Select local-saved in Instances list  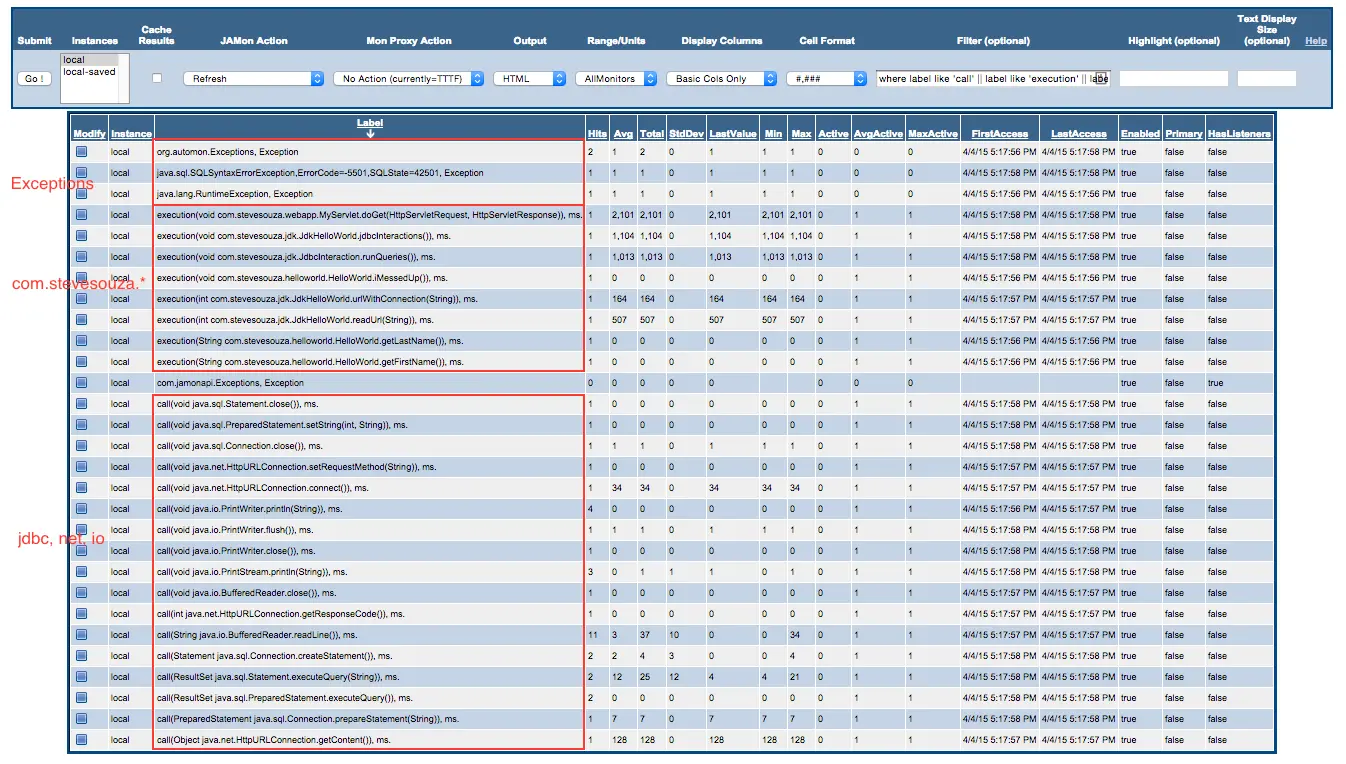click(89, 72)
